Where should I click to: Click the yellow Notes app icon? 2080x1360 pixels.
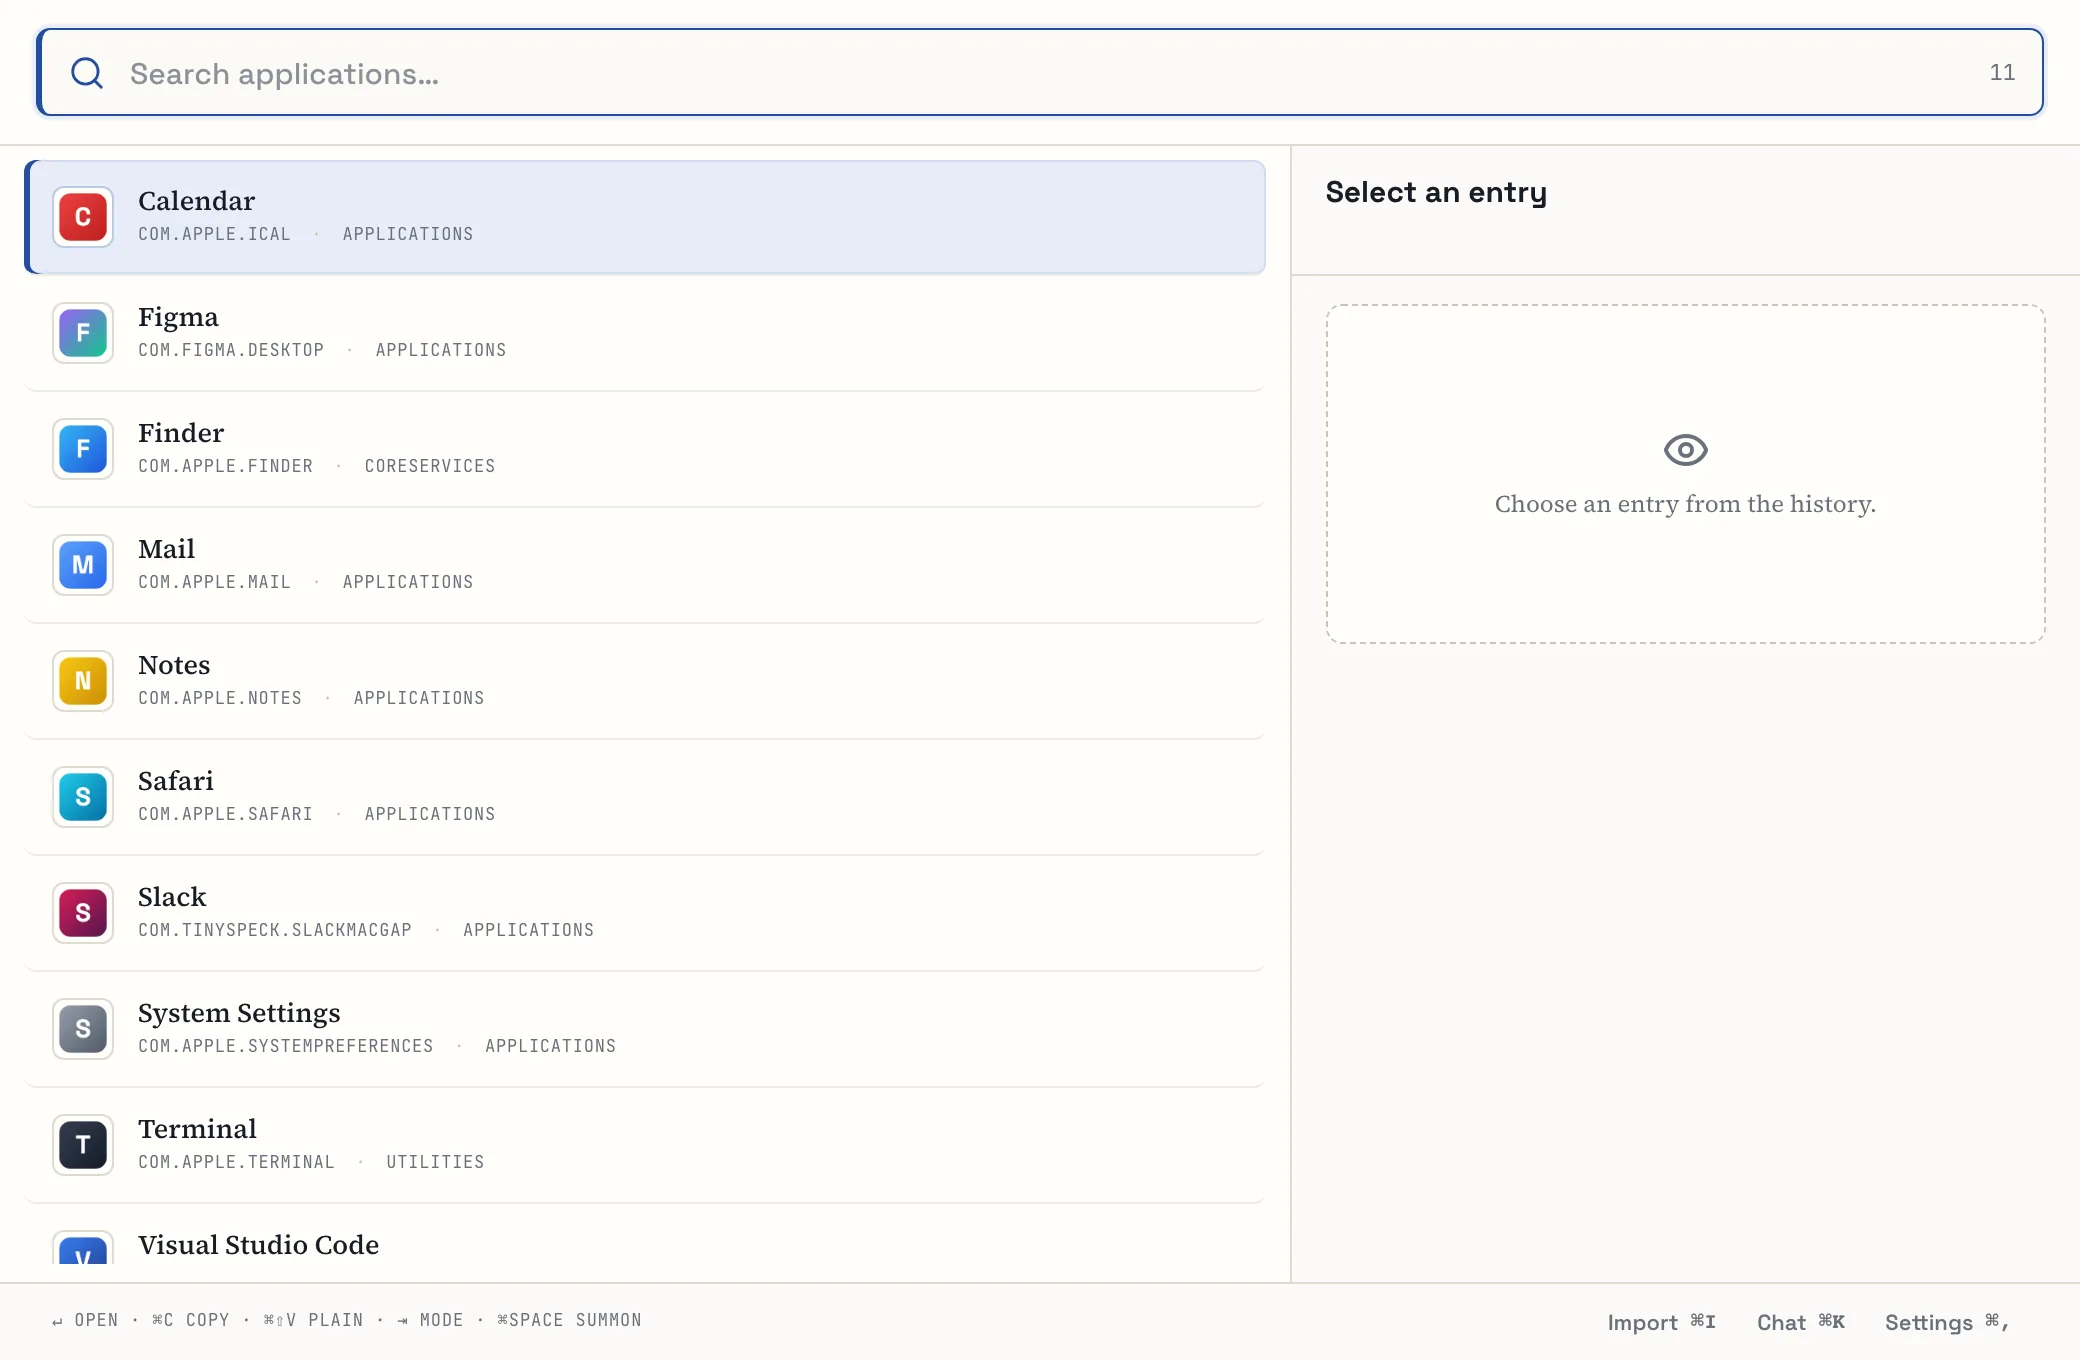click(83, 681)
